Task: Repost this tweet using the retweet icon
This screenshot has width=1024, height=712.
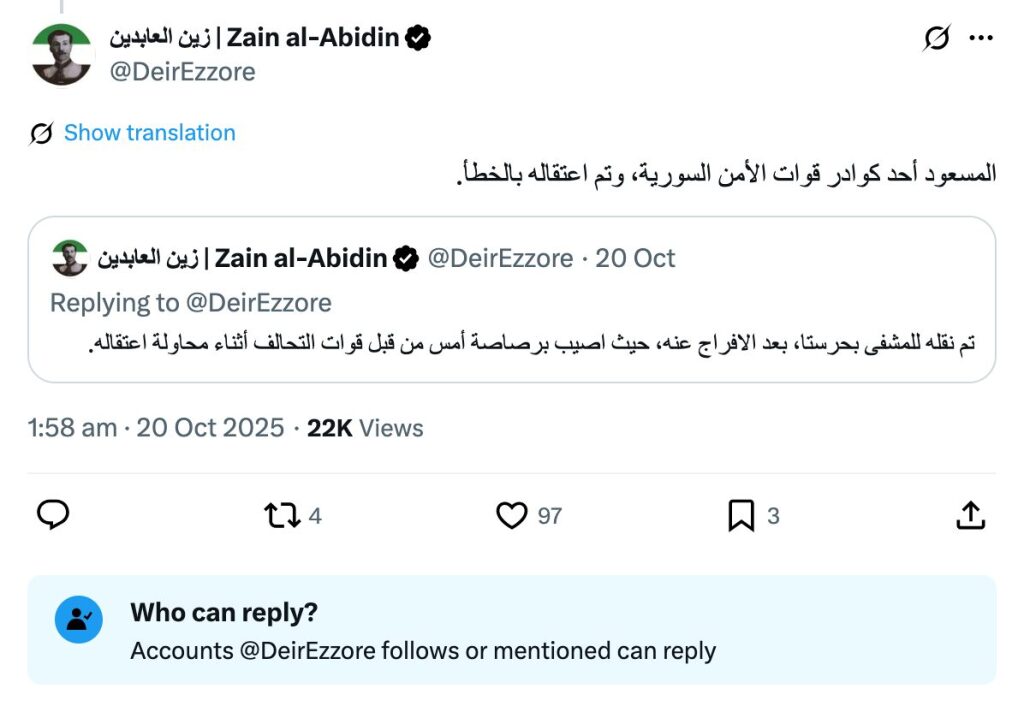Action: click(x=281, y=515)
